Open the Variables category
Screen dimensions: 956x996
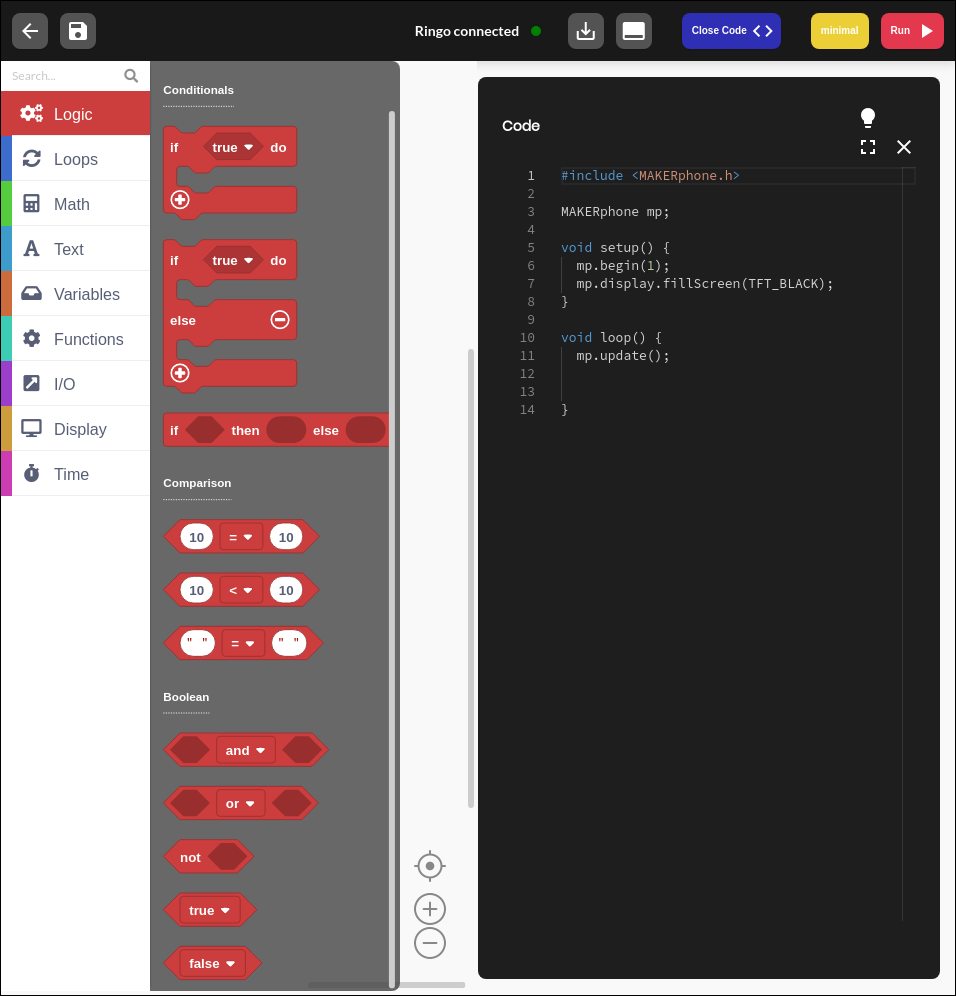coord(76,294)
